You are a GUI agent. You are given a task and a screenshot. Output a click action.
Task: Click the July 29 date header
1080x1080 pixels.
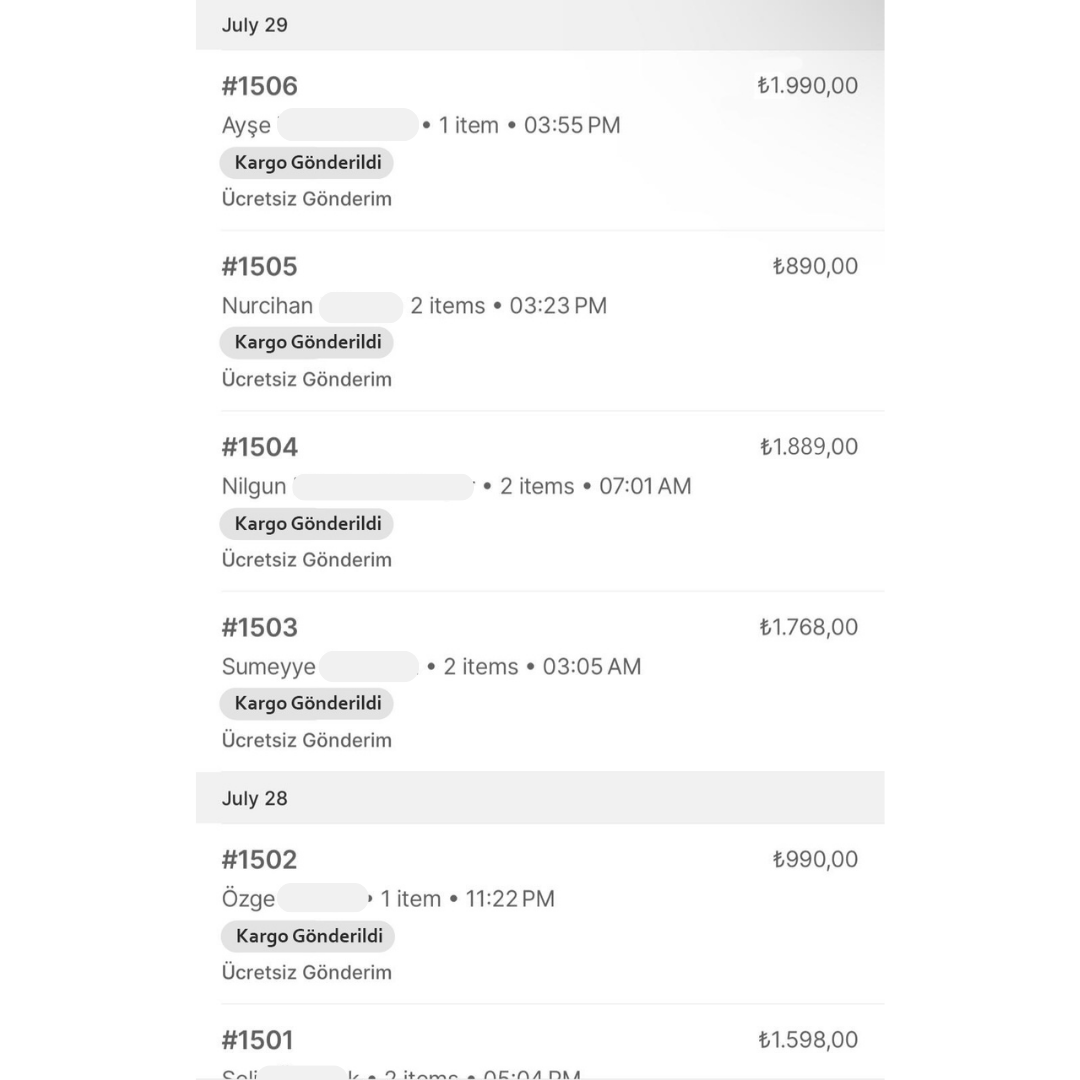pyautogui.click(x=254, y=26)
